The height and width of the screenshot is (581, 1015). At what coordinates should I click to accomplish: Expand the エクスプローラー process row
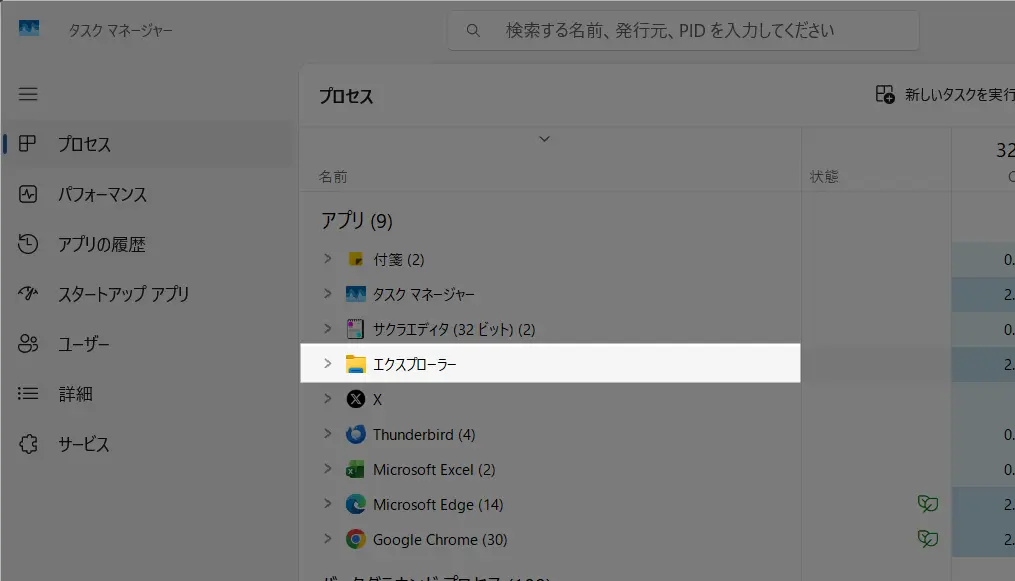coord(327,363)
